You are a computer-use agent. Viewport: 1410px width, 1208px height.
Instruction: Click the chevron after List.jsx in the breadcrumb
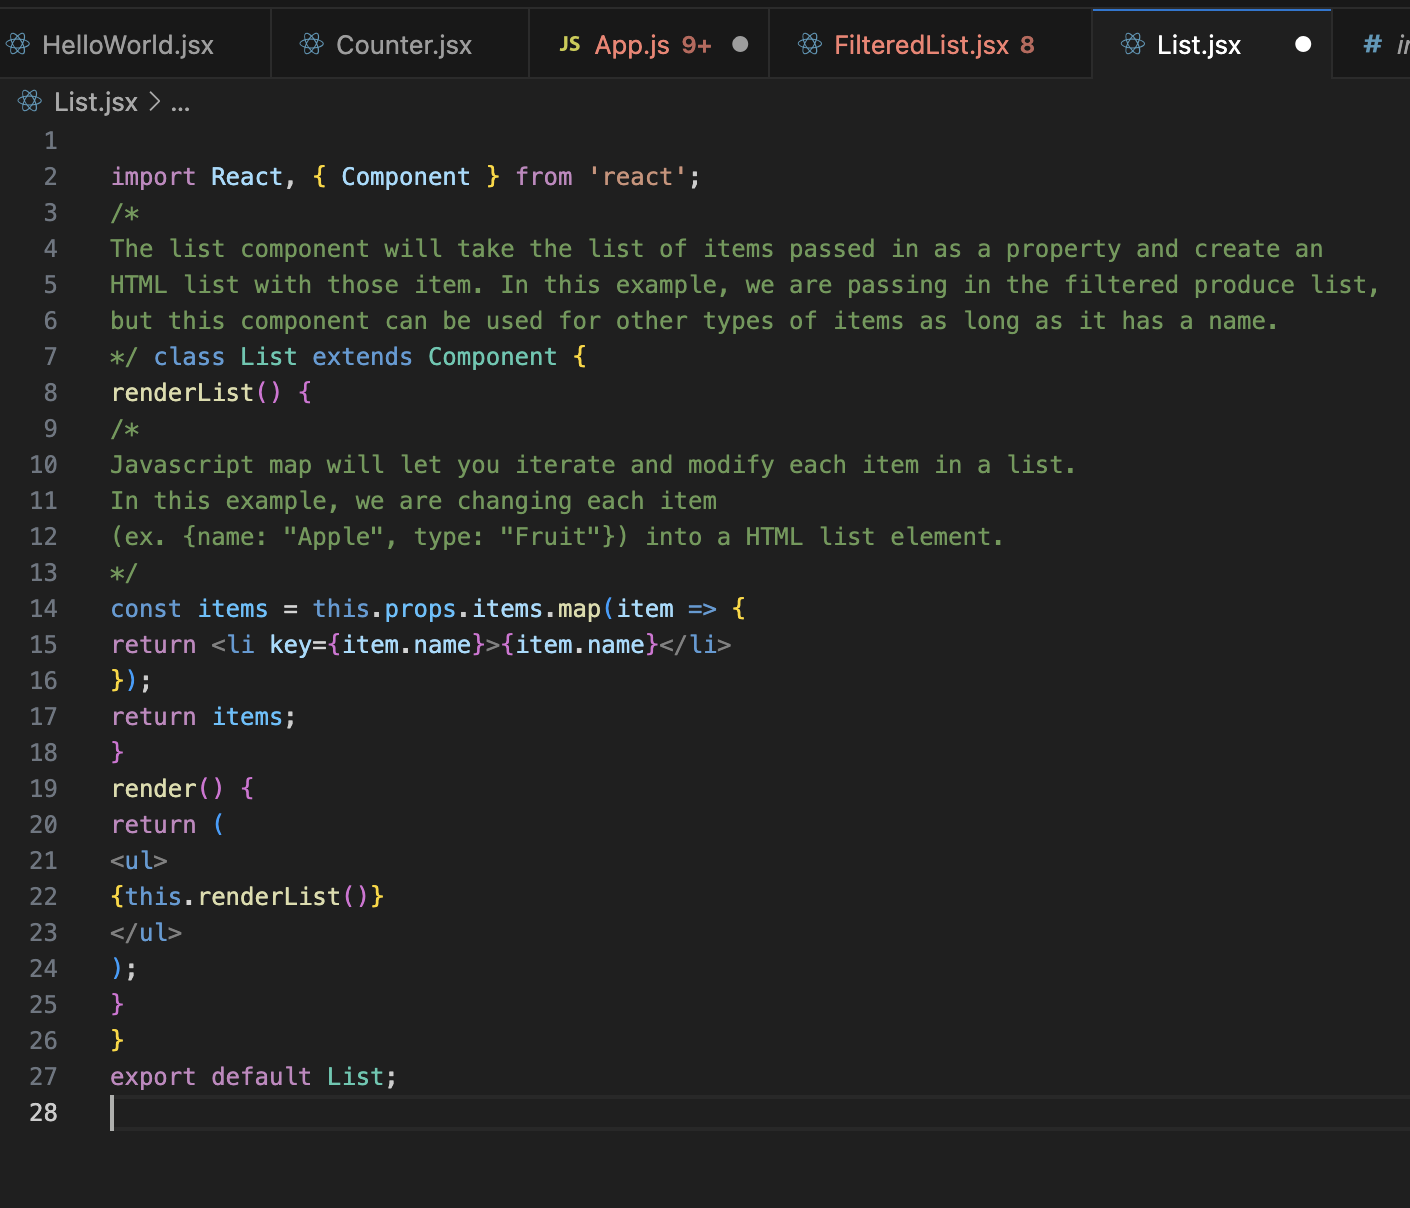point(155,101)
